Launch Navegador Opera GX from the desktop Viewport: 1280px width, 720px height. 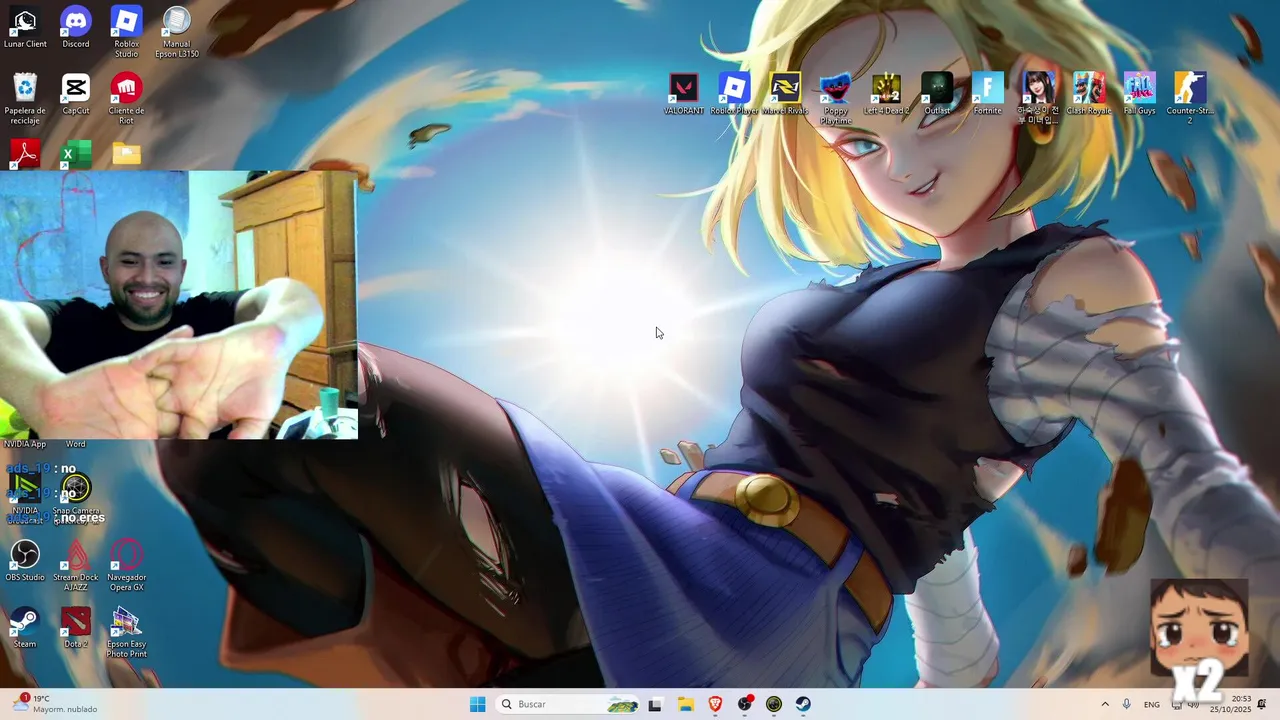pyautogui.click(x=126, y=566)
